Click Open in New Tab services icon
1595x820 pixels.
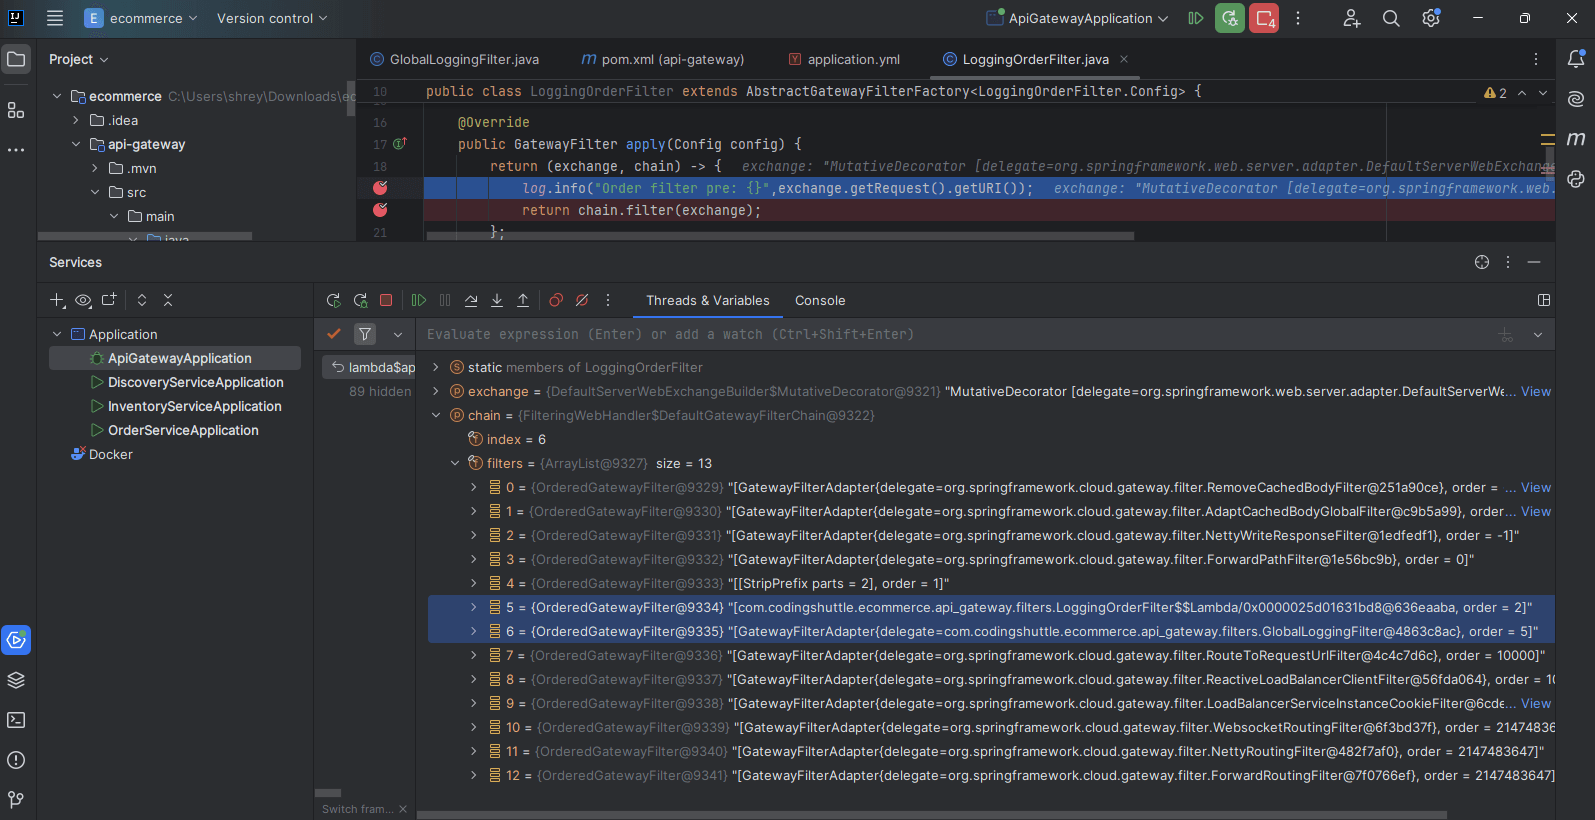tap(109, 300)
